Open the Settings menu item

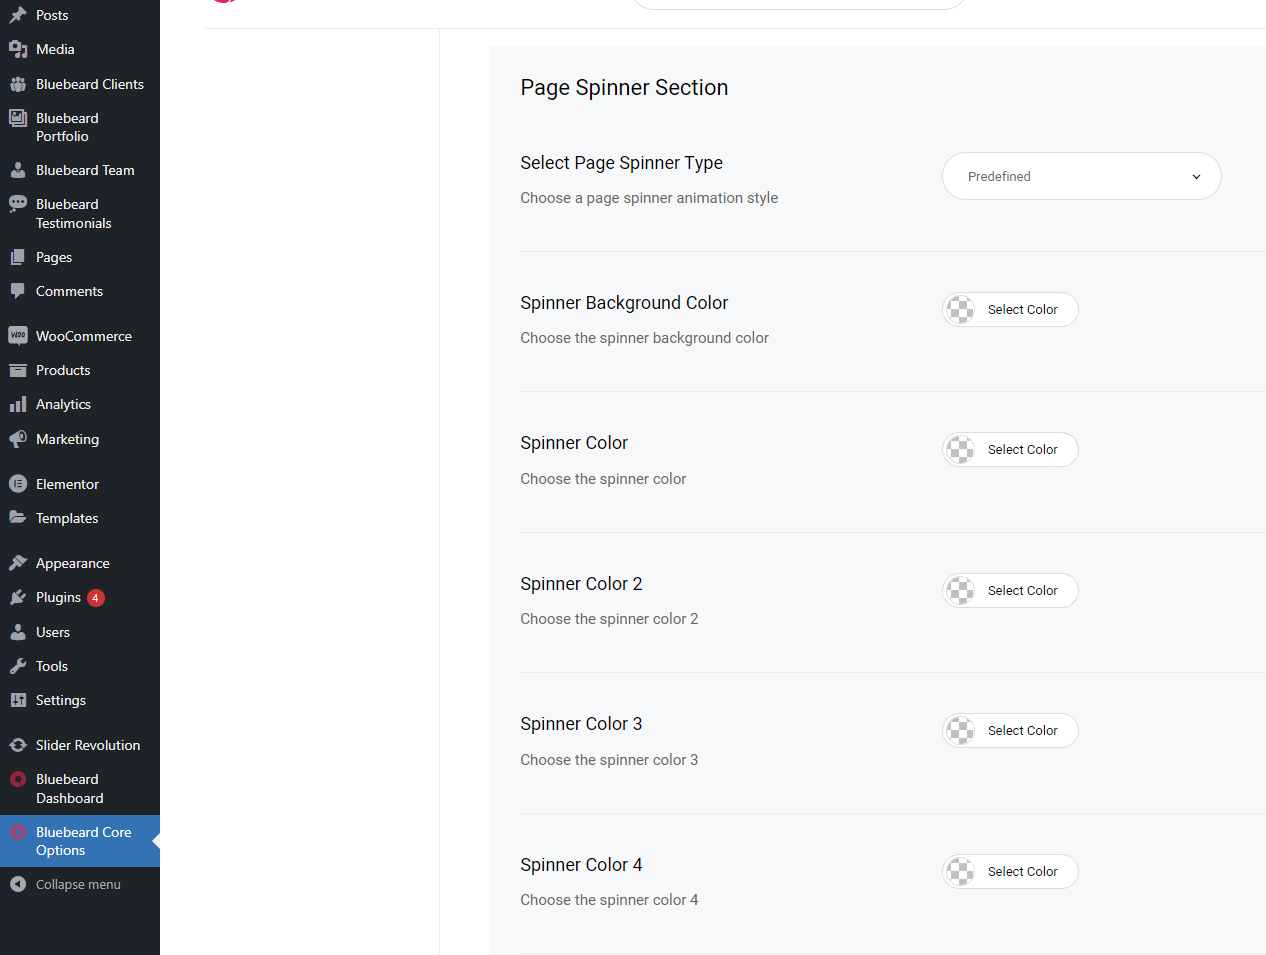[x=80, y=700]
